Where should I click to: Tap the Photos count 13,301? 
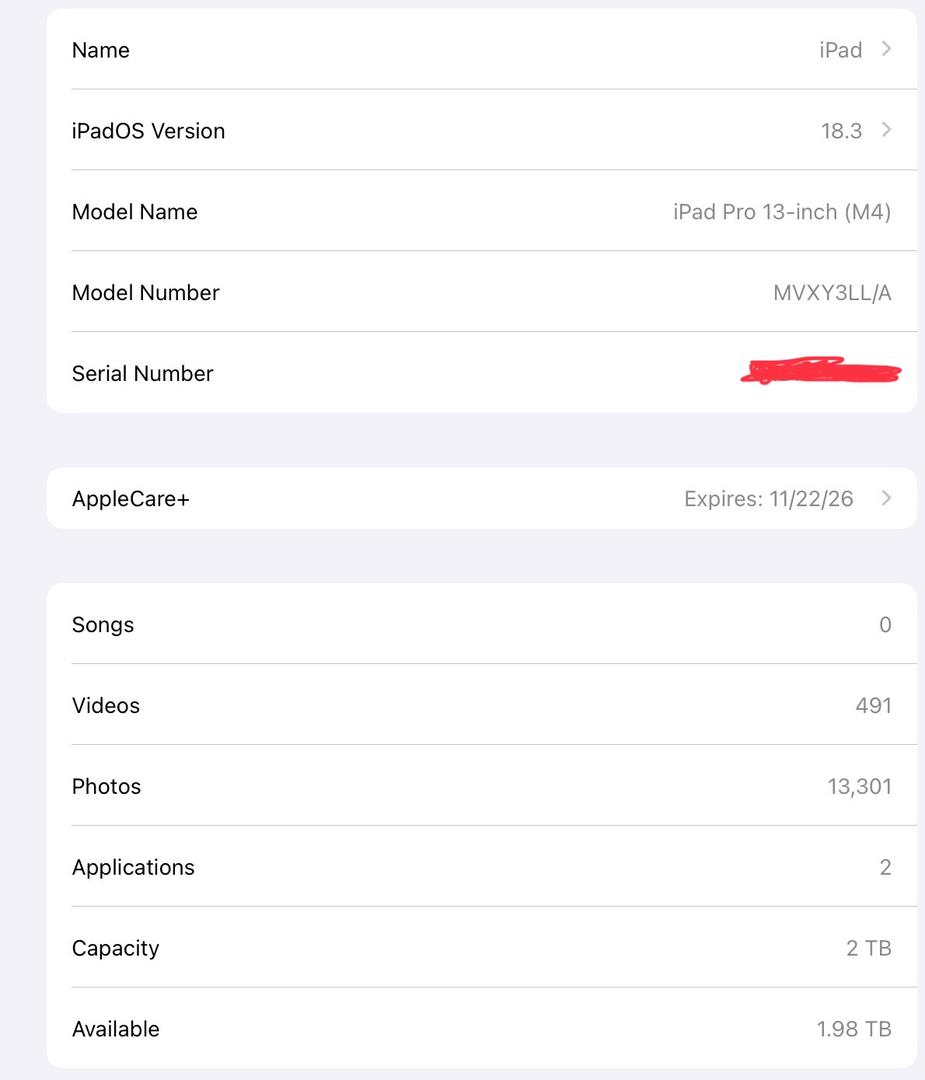click(859, 787)
